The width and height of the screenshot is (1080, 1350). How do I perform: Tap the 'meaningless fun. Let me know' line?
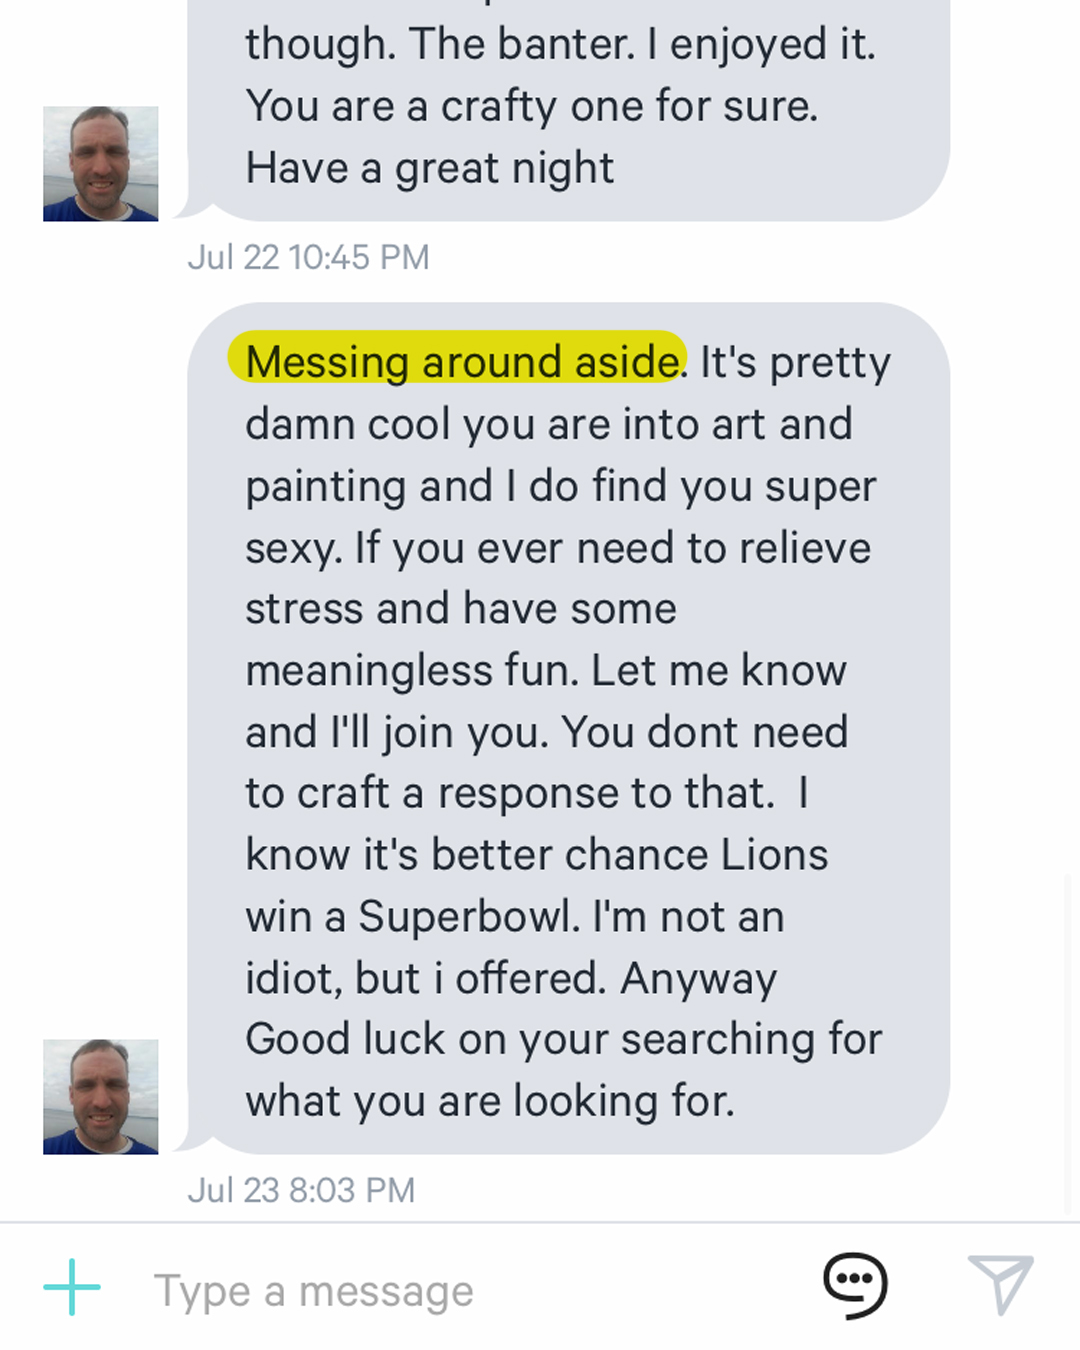(x=546, y=670)
